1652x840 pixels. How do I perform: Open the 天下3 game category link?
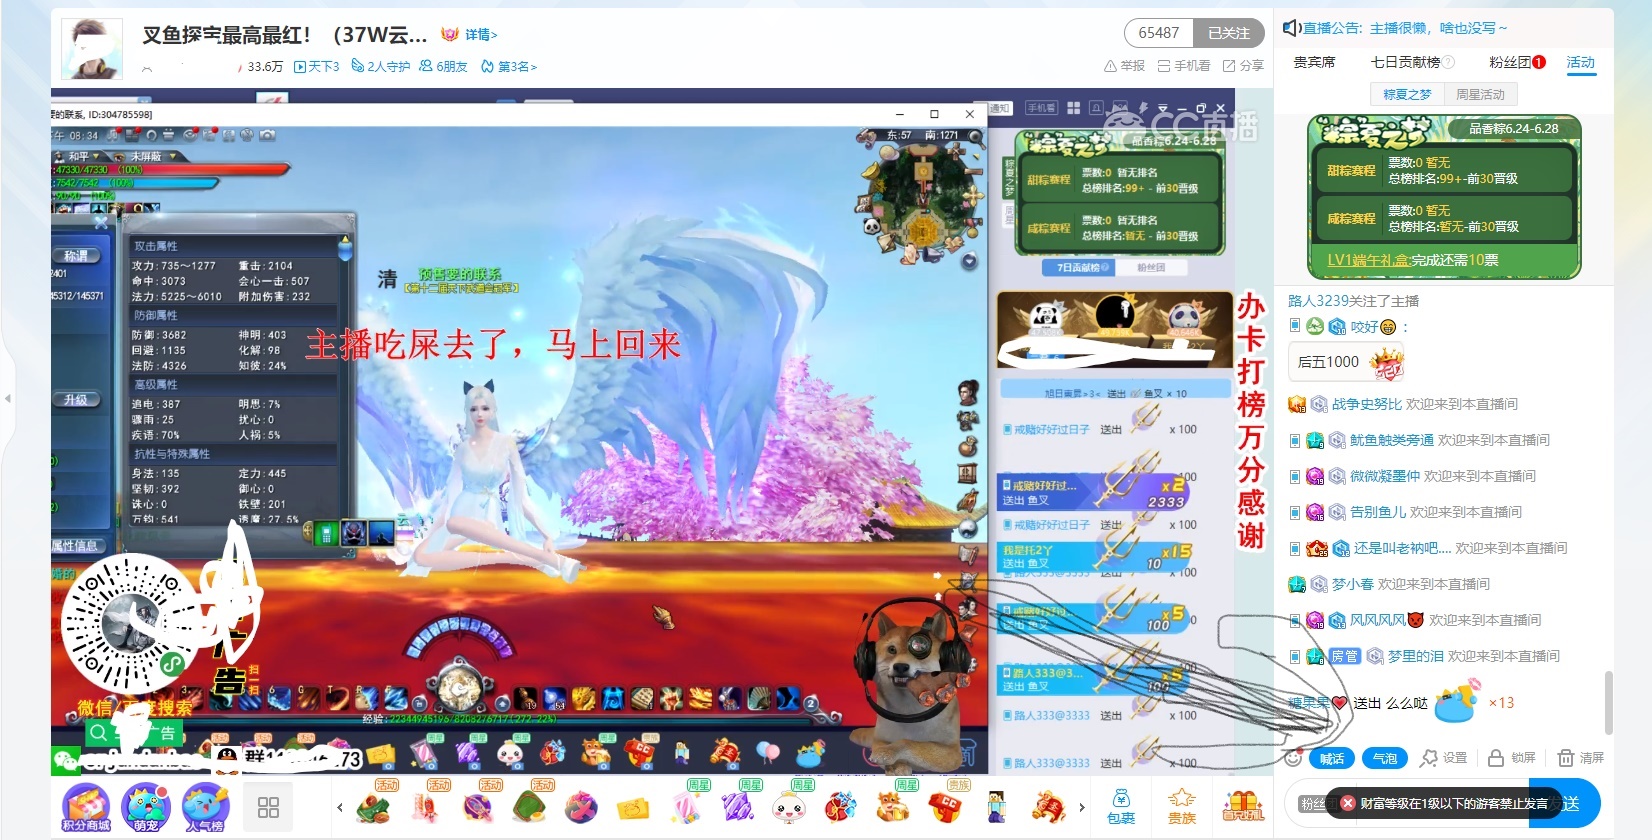[316, 66]
